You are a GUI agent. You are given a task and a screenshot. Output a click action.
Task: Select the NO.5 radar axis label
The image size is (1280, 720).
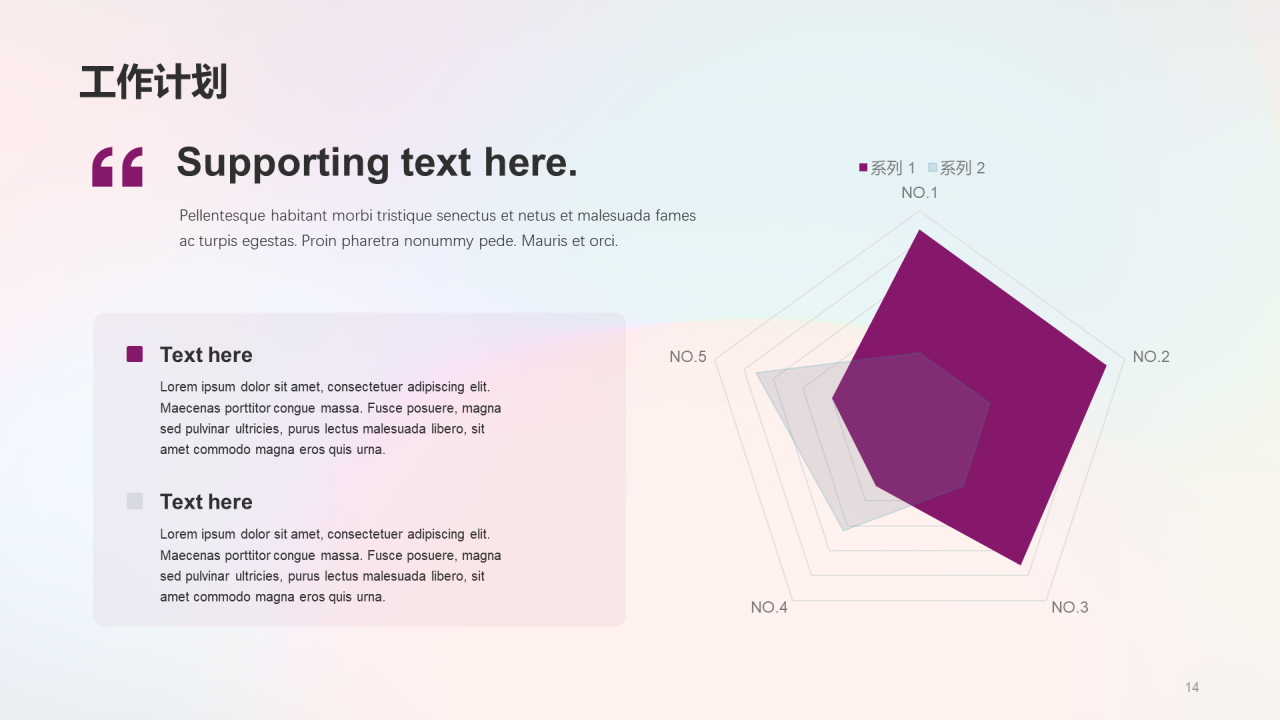tap(688, 357)
